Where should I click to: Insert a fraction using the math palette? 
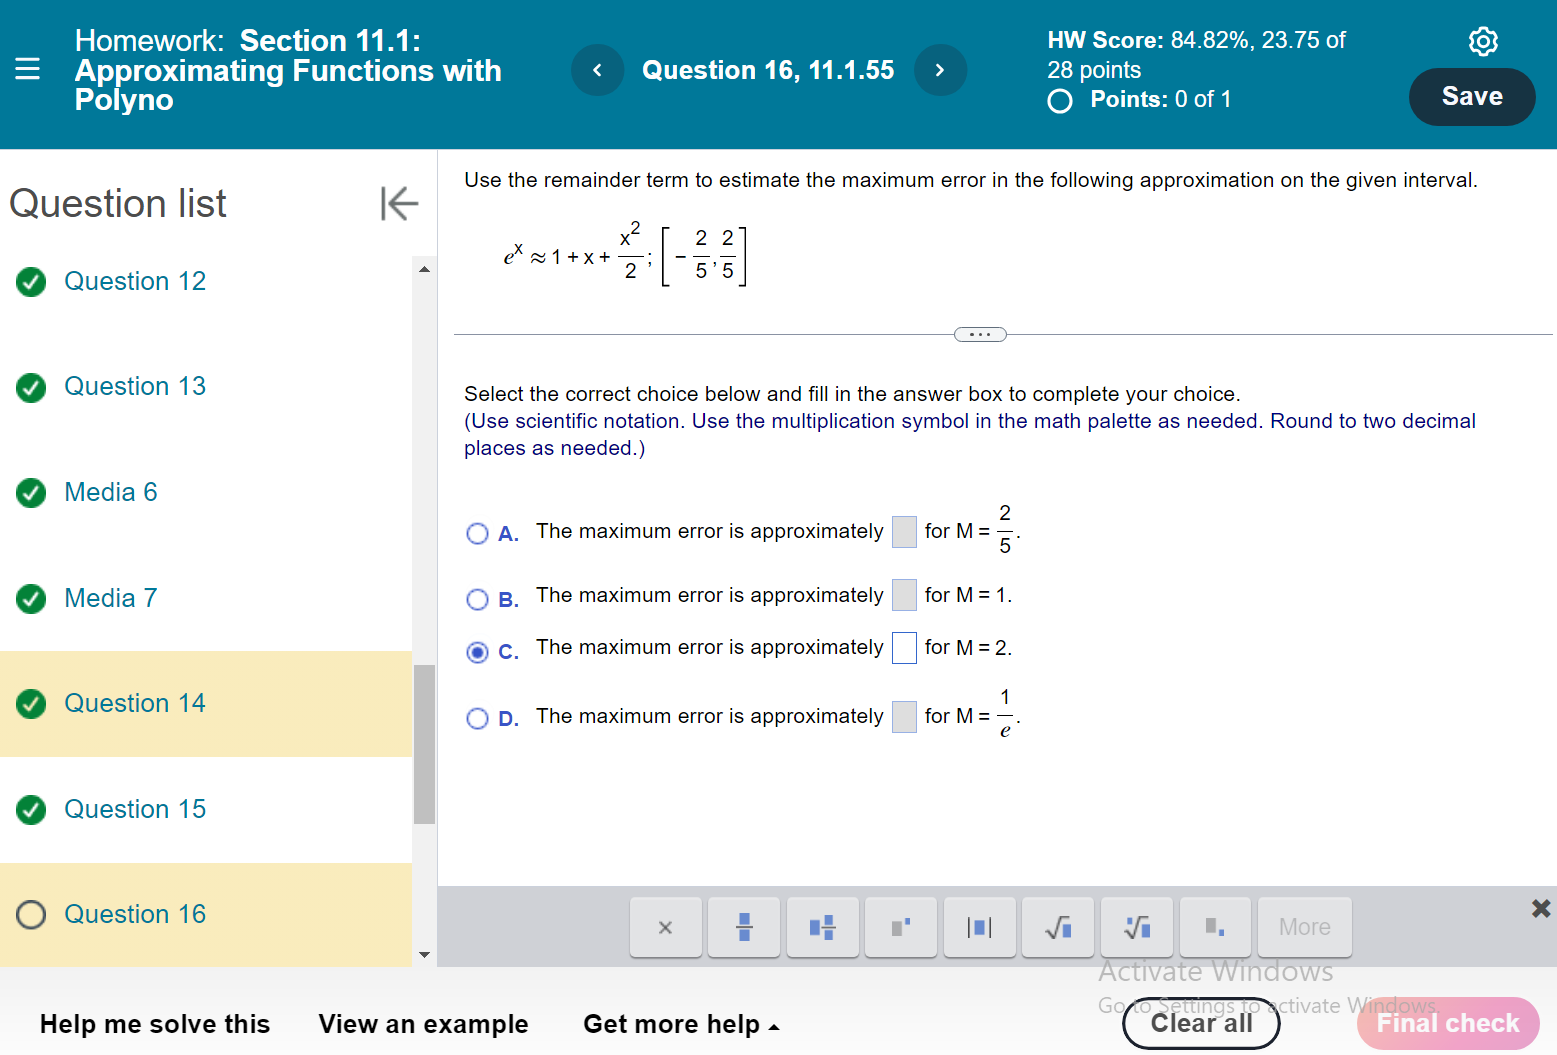click(x=743, y=927)
